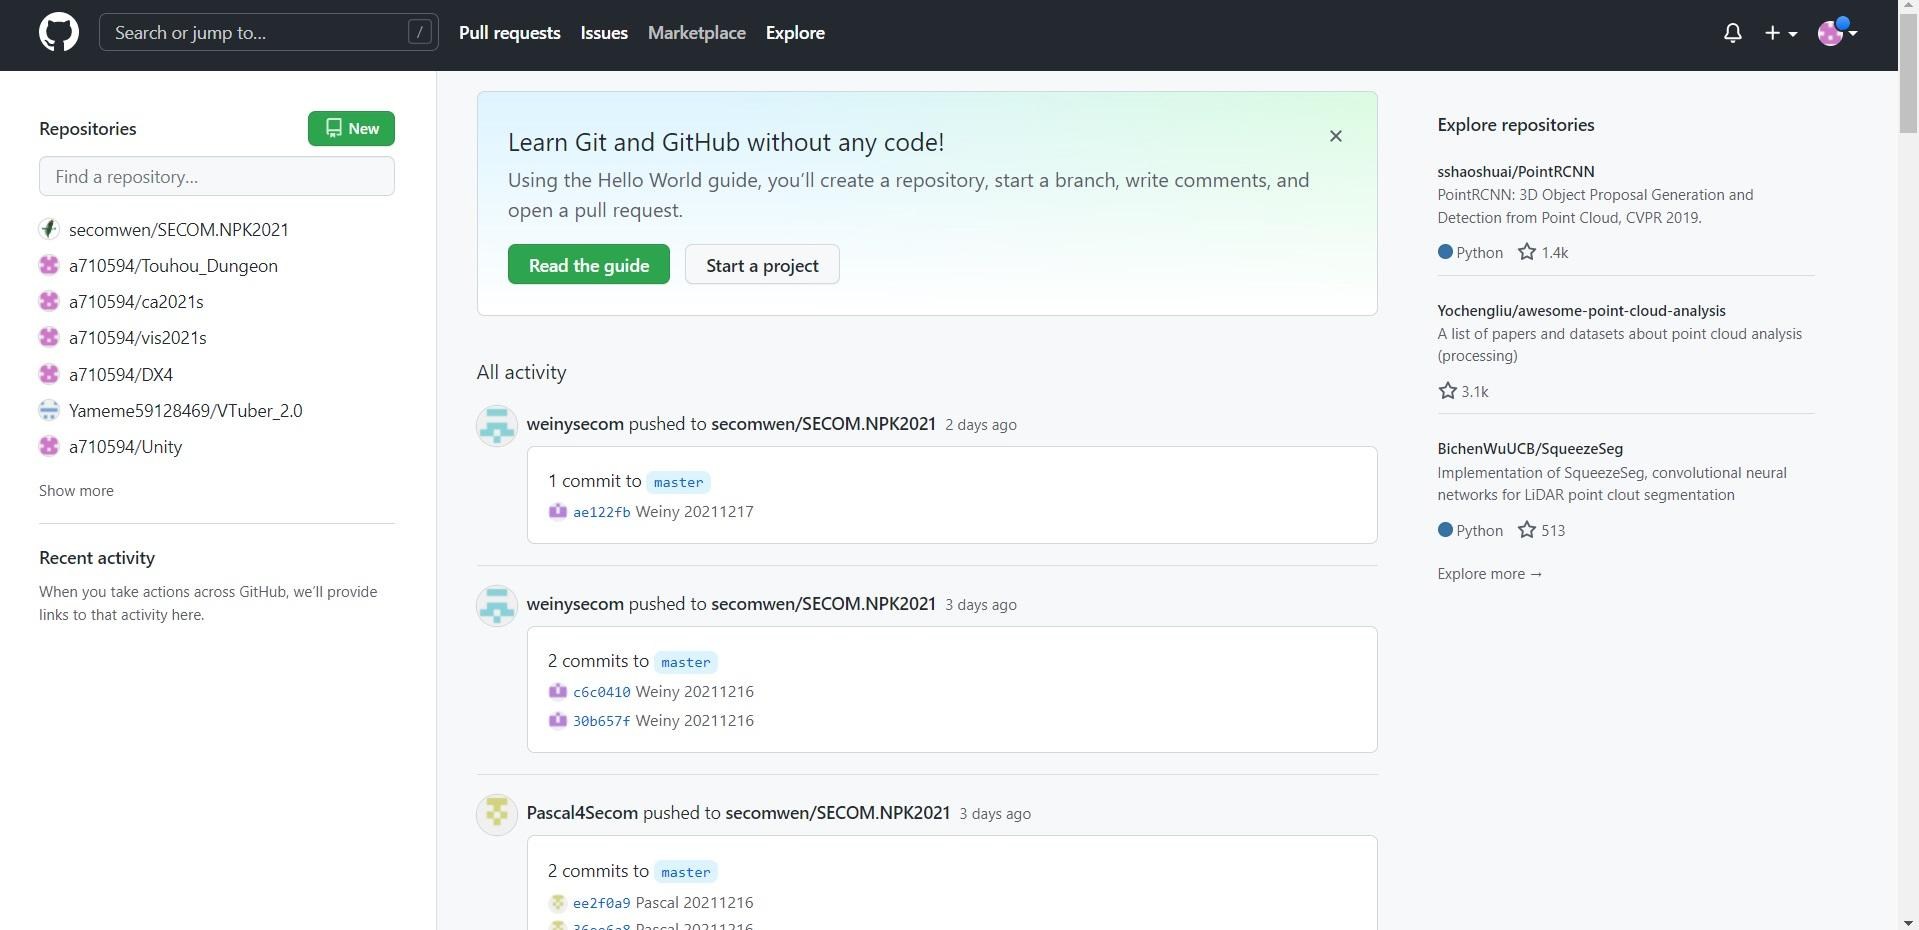The height and width of the screenshot is (930, 1919).
Task: Open commit ae122fb
Action: [x=602, y=512]
